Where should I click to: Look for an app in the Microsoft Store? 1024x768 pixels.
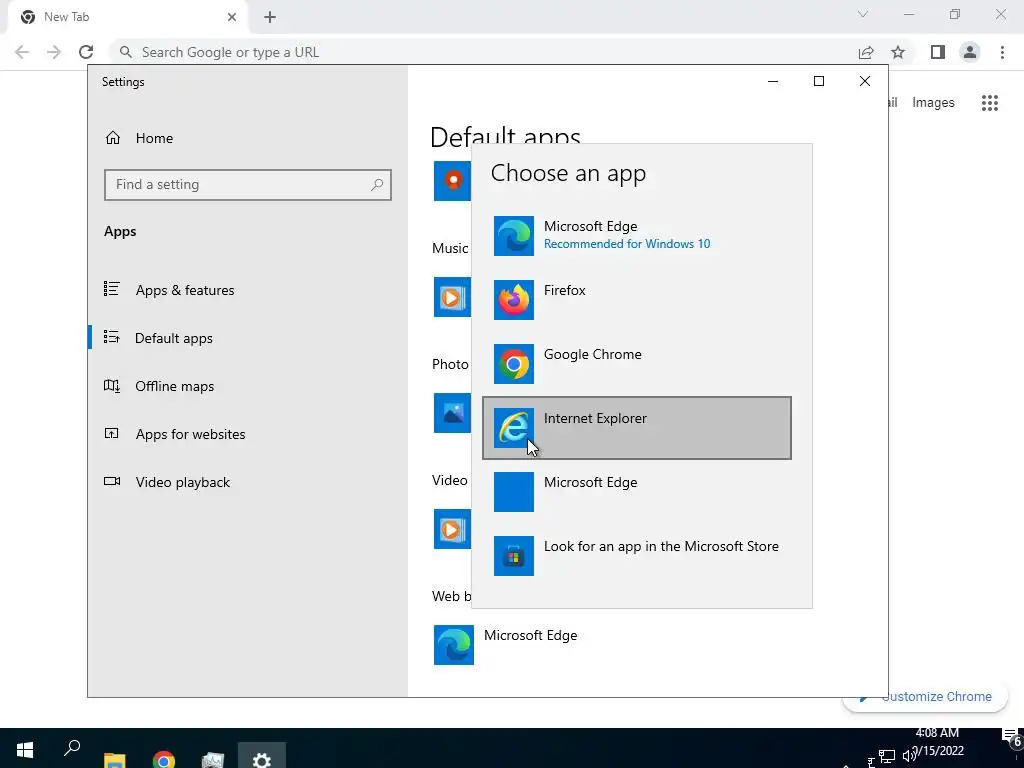637,556
